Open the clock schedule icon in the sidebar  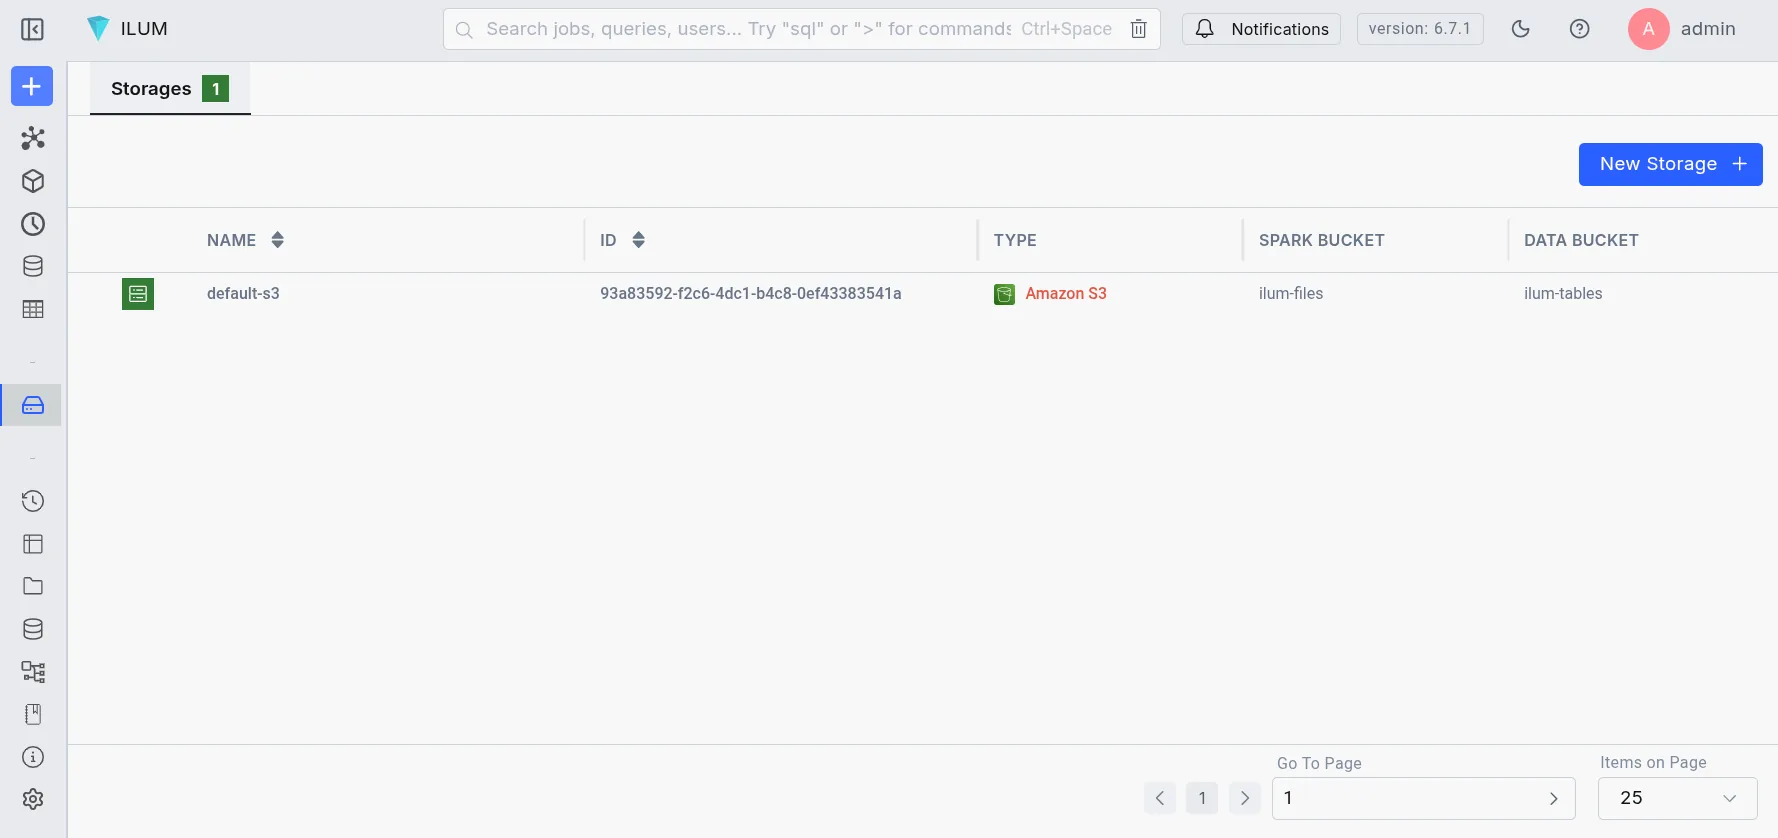tap(33, 224)
